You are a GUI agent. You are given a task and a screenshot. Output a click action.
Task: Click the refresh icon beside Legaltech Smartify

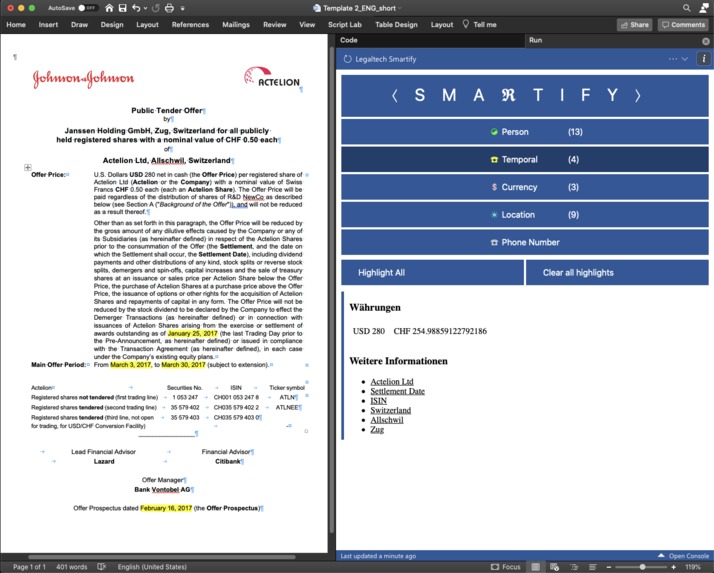pos(347,59)
